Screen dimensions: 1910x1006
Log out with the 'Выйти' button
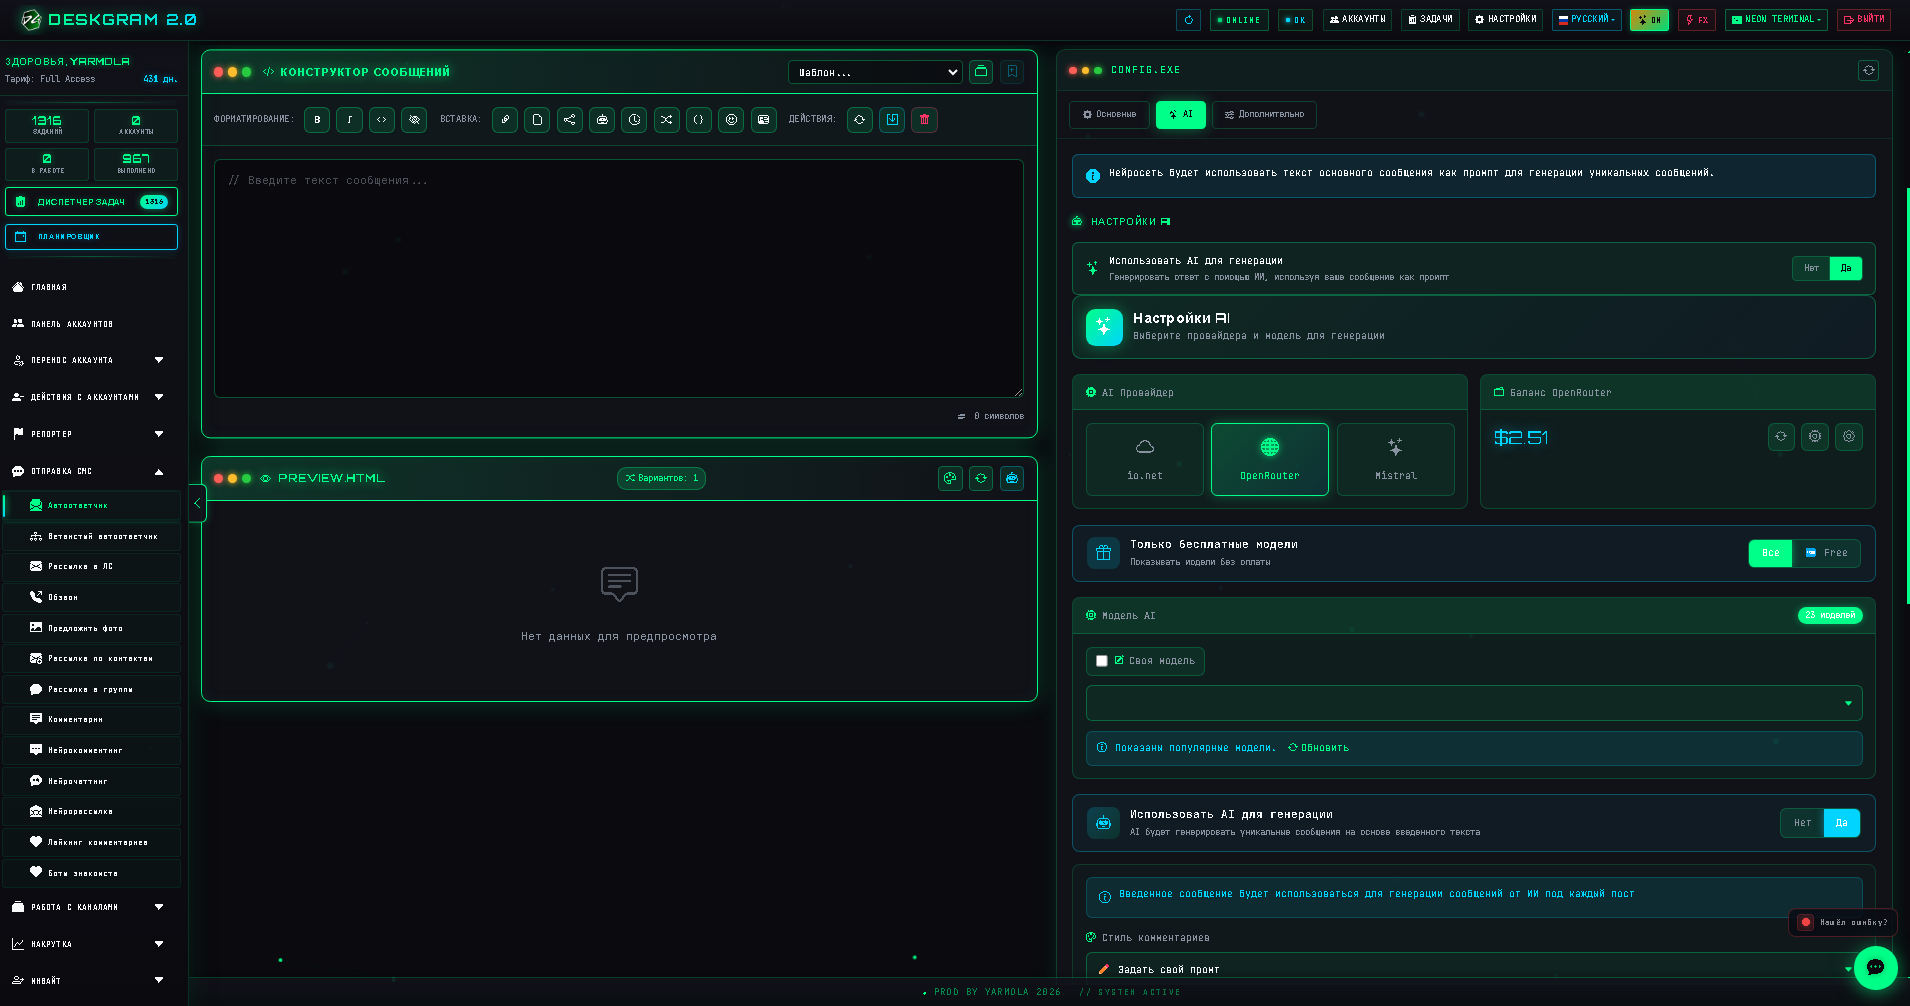tap(1864, 20)
